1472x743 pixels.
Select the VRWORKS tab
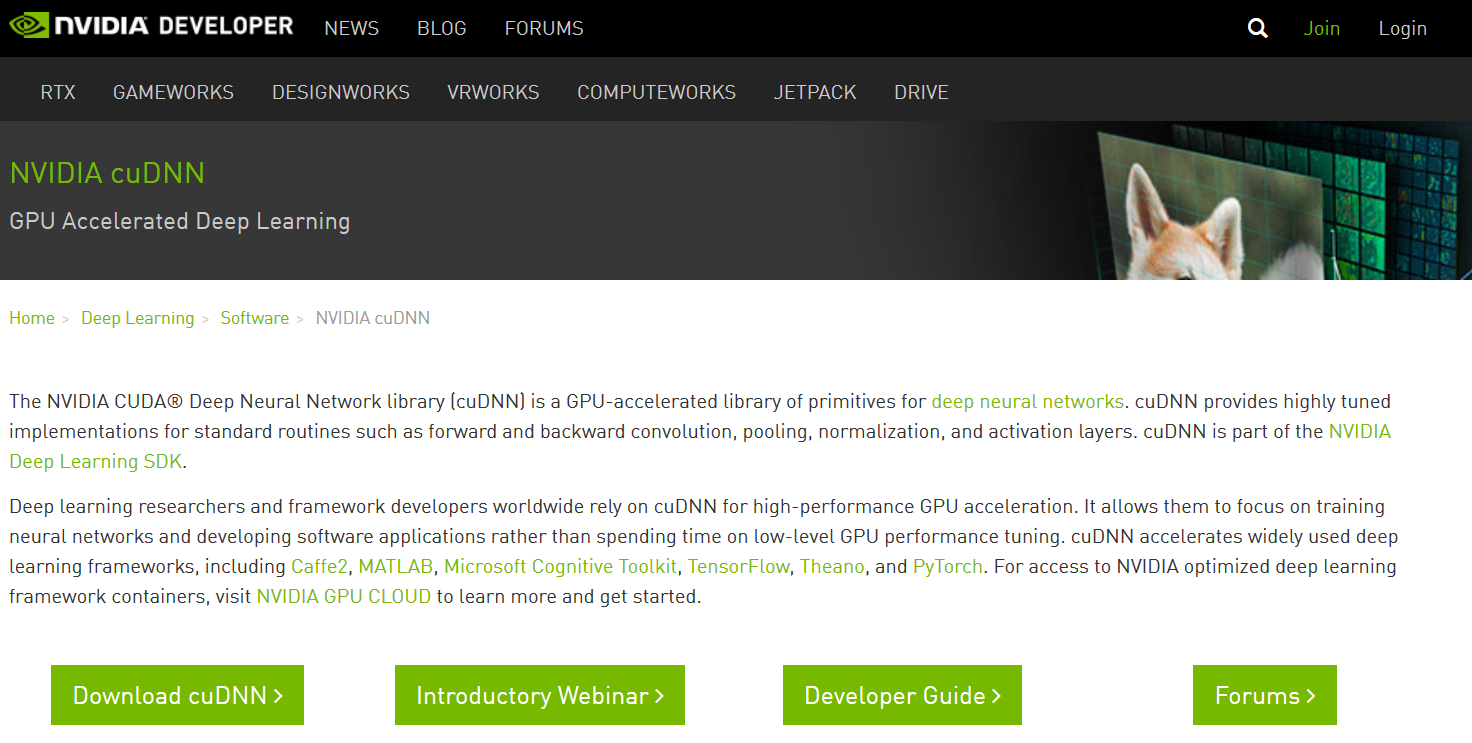(x=493, y=91)
